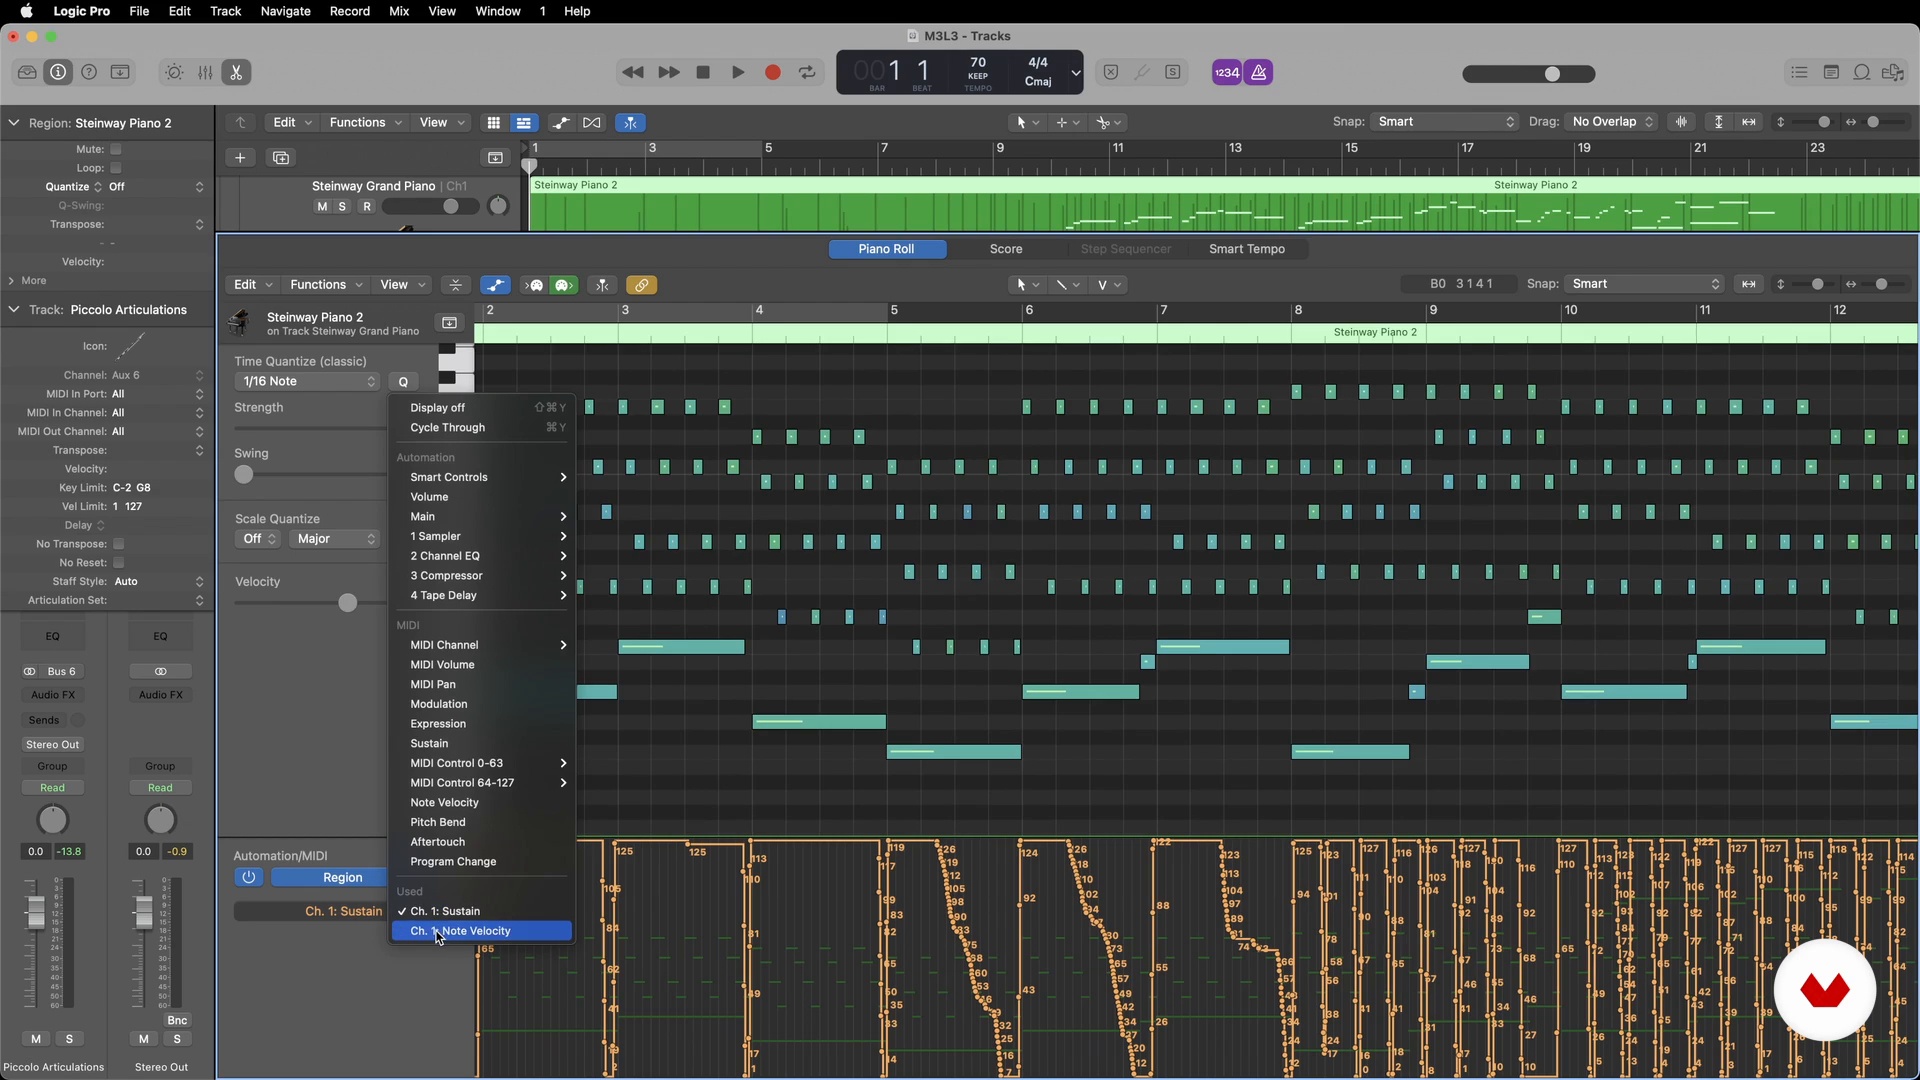Toggle the metronome button
Viewport: 1920px width, 1080px height.
point(1258,72)
